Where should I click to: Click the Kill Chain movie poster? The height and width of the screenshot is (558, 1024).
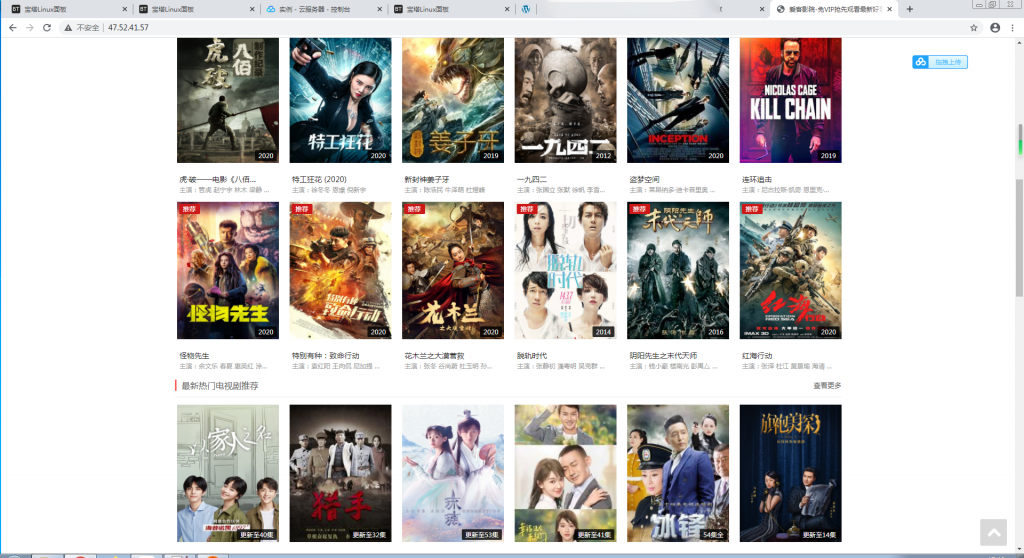[790, 100]
